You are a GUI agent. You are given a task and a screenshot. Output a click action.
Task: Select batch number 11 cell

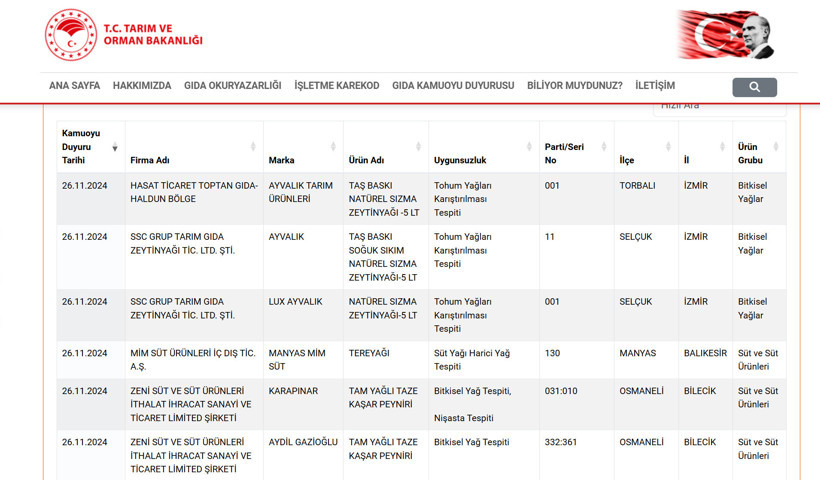pyautogui.click(x=577, y=257)
